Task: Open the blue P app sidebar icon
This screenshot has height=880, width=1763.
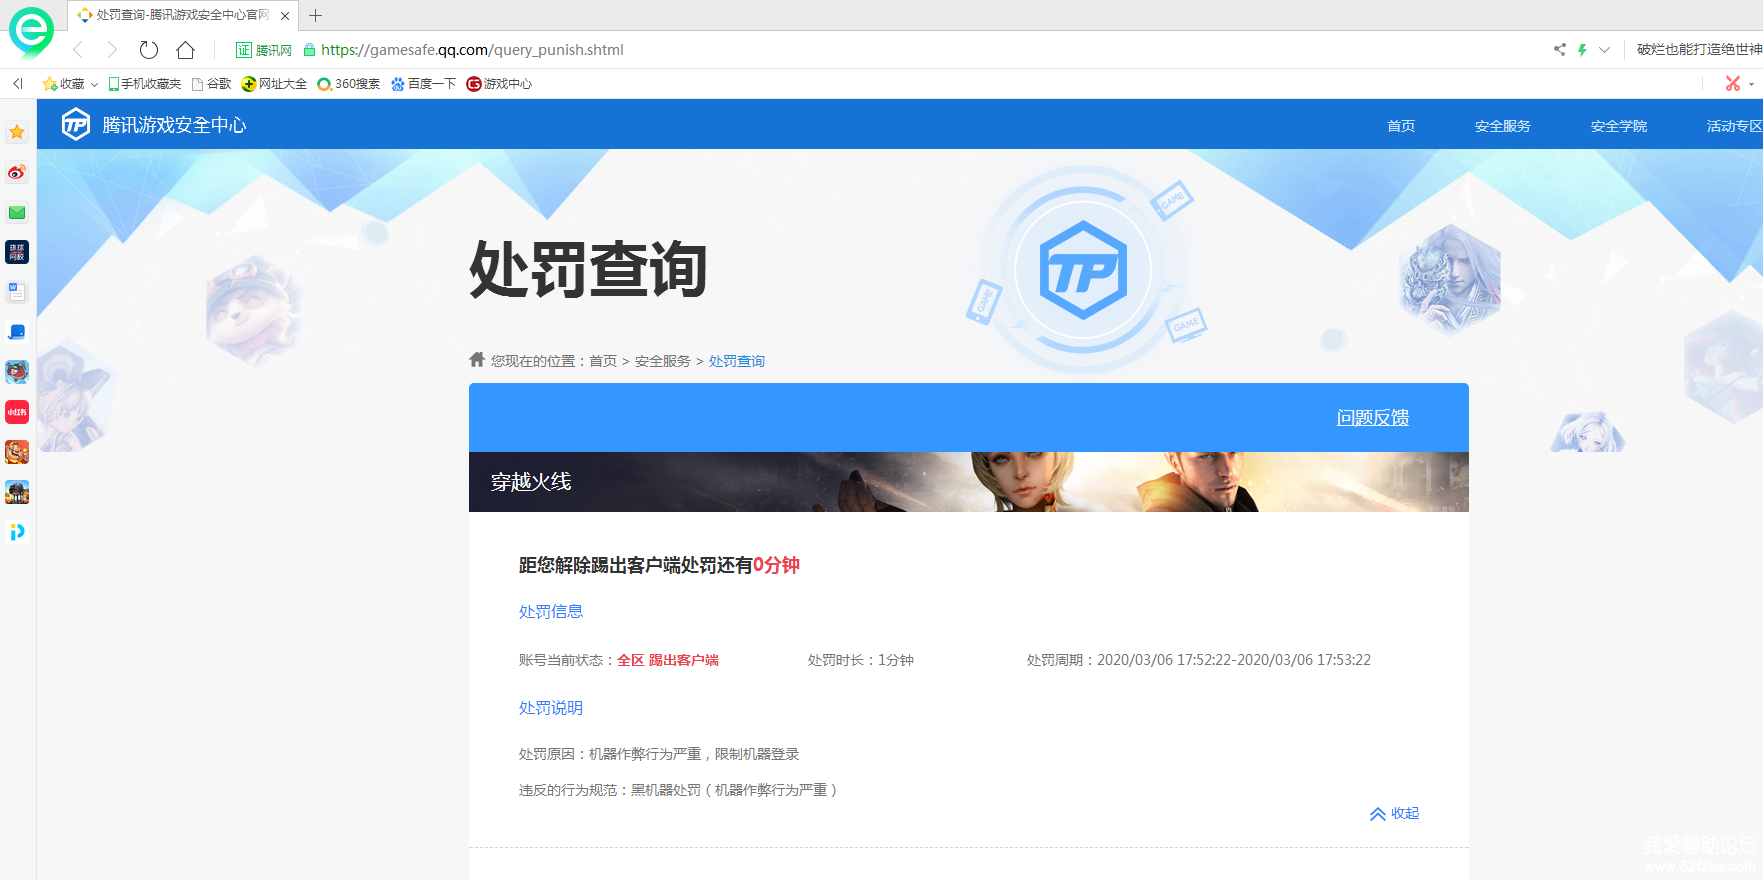Action: [17, 532]
